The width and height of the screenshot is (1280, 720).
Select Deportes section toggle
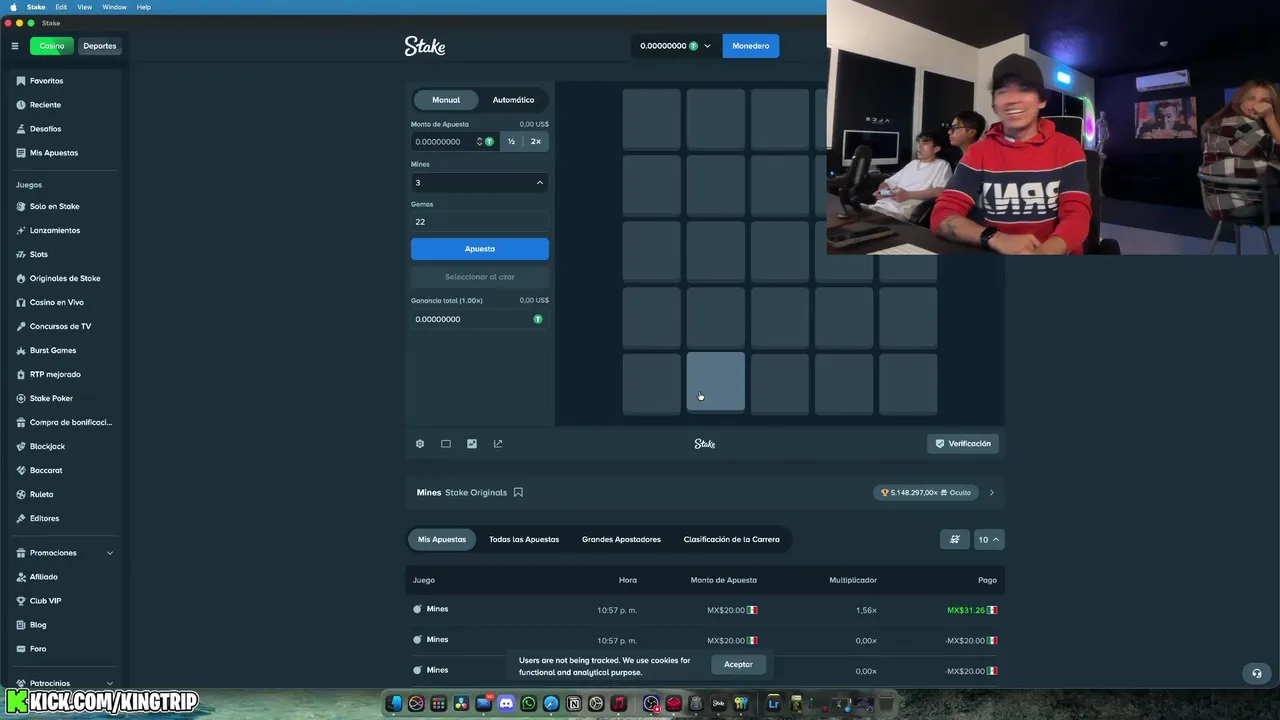[x=100, y=46]
